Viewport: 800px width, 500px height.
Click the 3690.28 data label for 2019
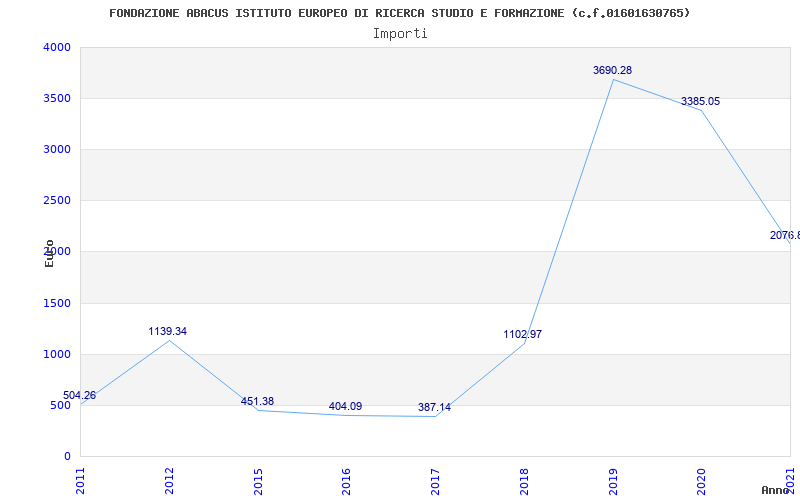click(x=612, y=71)
